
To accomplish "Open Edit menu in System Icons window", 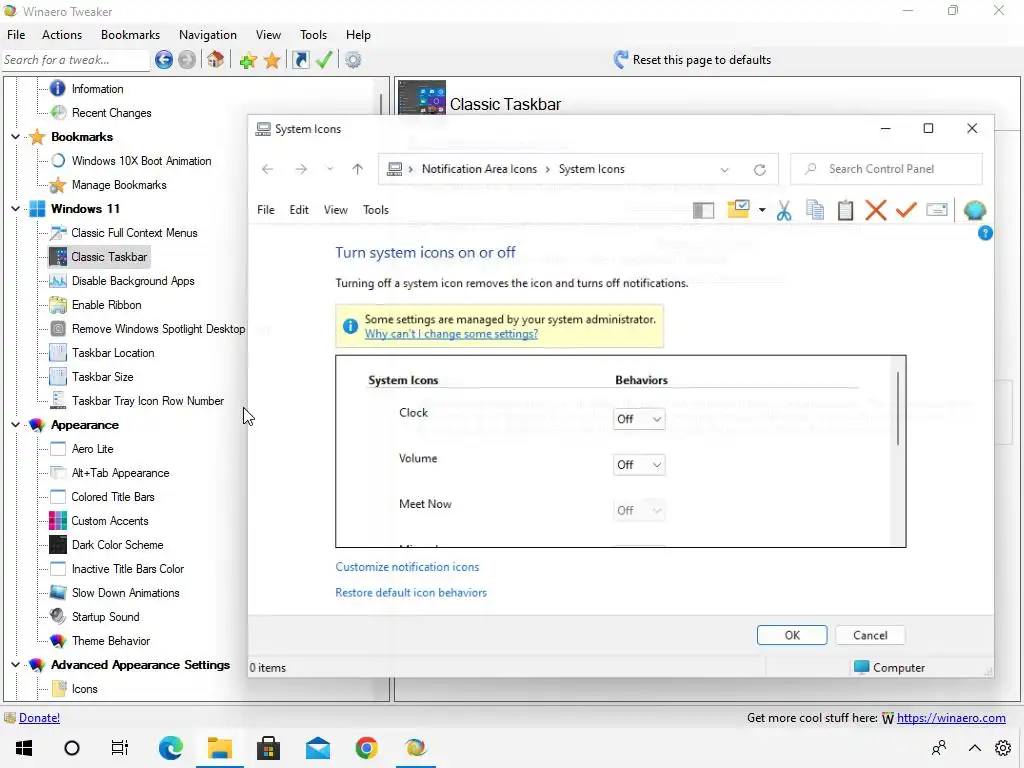I will (299, 210).
